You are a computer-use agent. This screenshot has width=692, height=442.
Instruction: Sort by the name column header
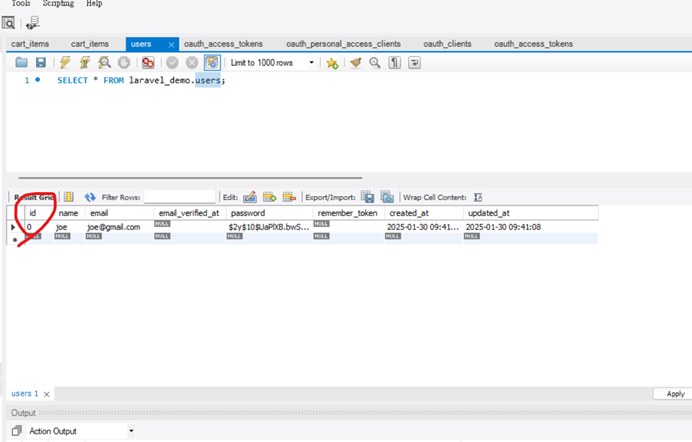[x=69, y=213]
